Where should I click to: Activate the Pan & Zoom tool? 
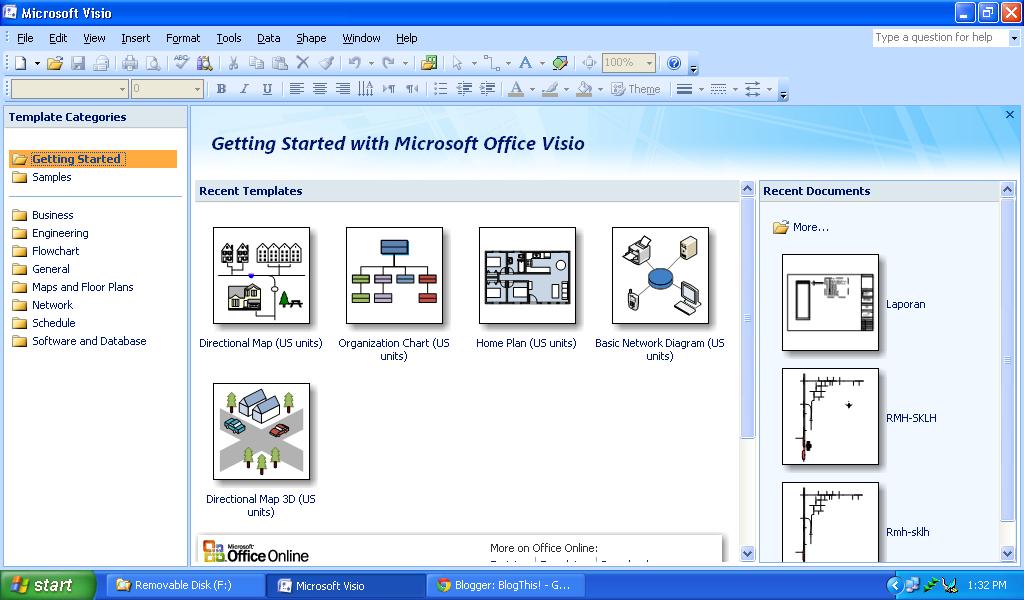coord(588,63)
